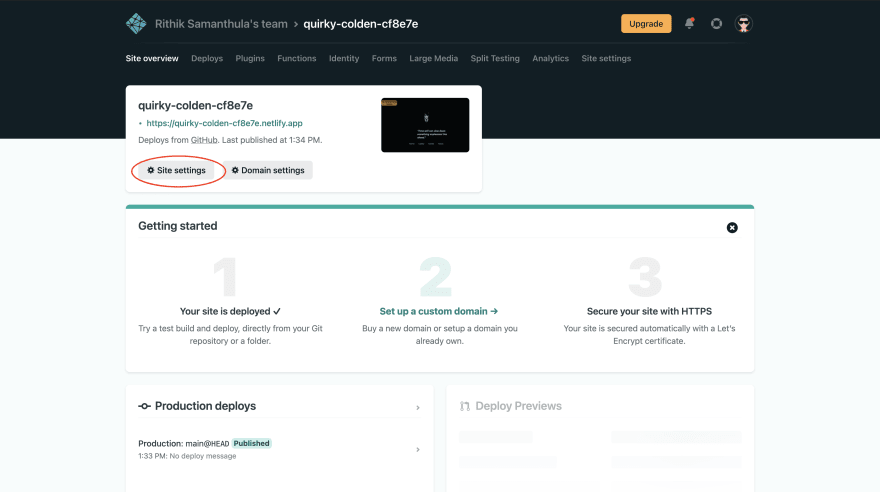This screenshot has width=880, height=492.
Task: Open the Domain settings button
Action: pyautogui.click(x=268, y=170)
